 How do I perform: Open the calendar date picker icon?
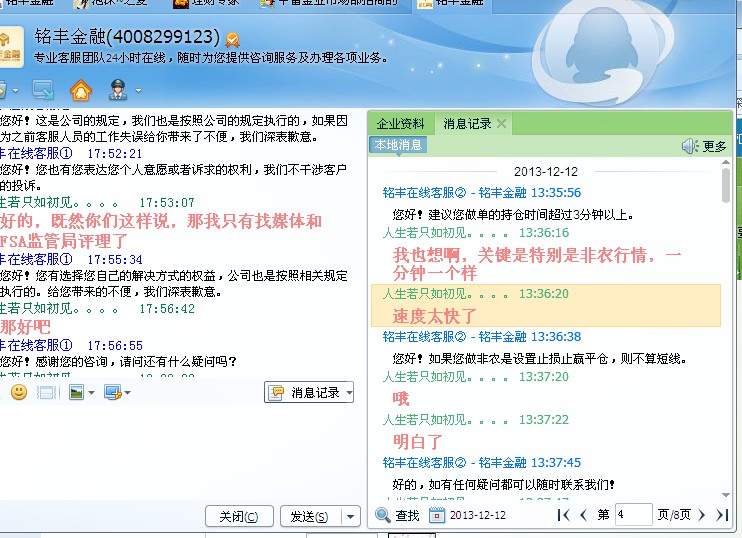(x=437, y=515)
